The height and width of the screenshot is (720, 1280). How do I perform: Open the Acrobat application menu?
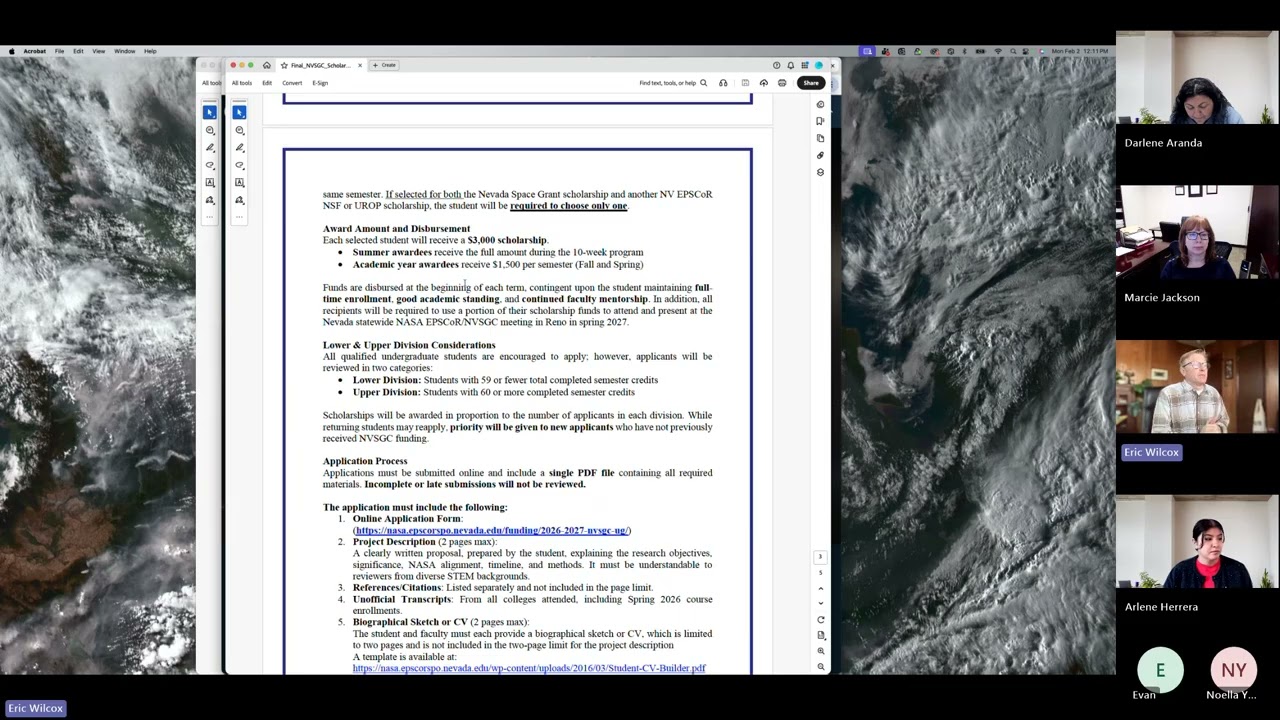tap(35, 51)
